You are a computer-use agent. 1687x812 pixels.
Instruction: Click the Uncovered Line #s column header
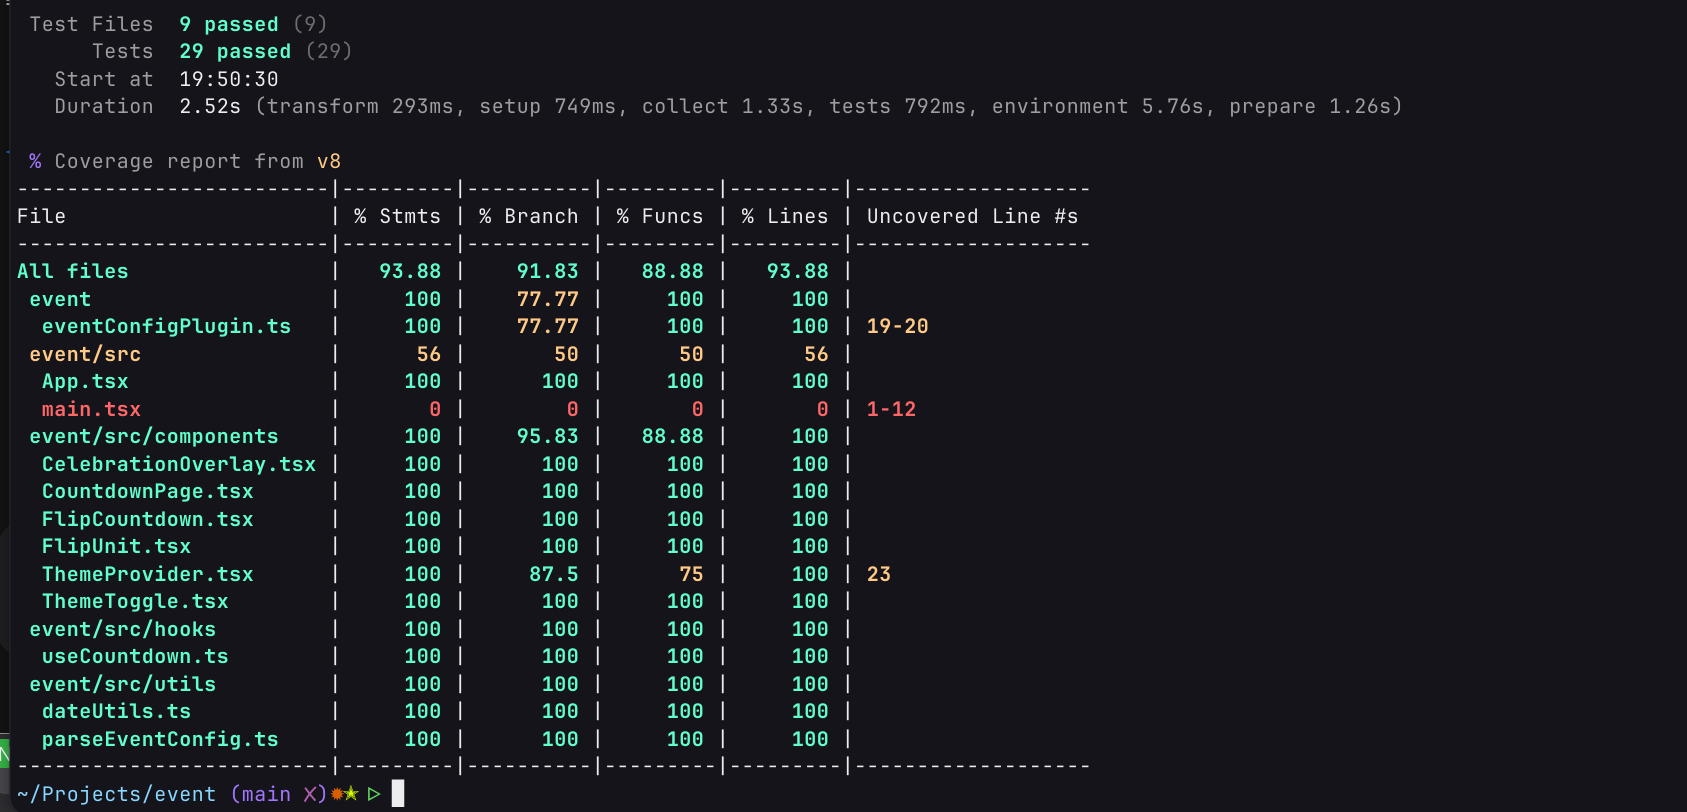pos(972,216)
